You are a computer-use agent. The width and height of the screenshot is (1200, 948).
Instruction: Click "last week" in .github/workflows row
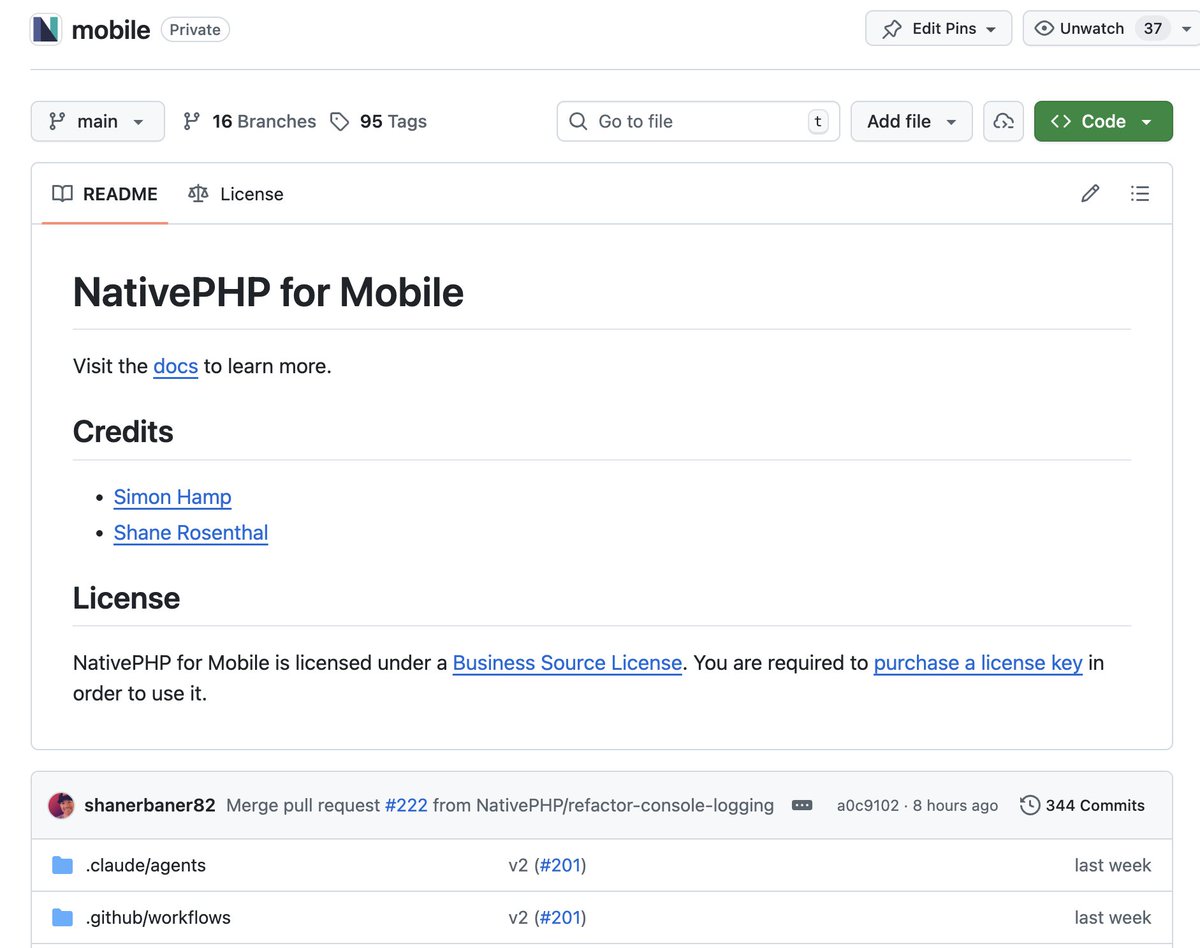click(1113, 917)
